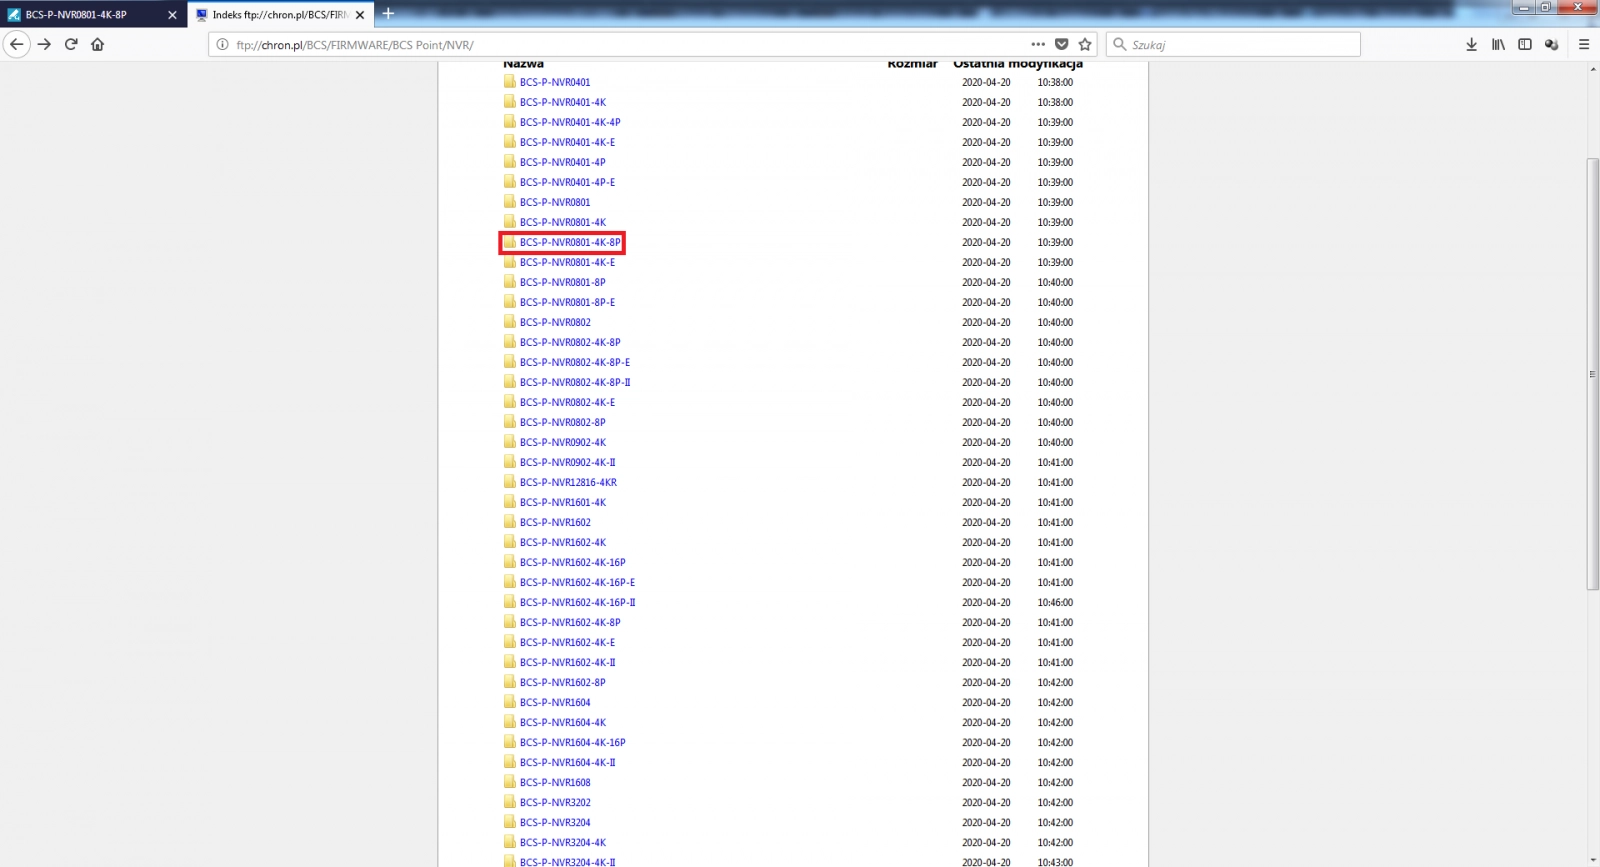Click the folder icon beside BCS-P-NVR0801-8P

510,282
